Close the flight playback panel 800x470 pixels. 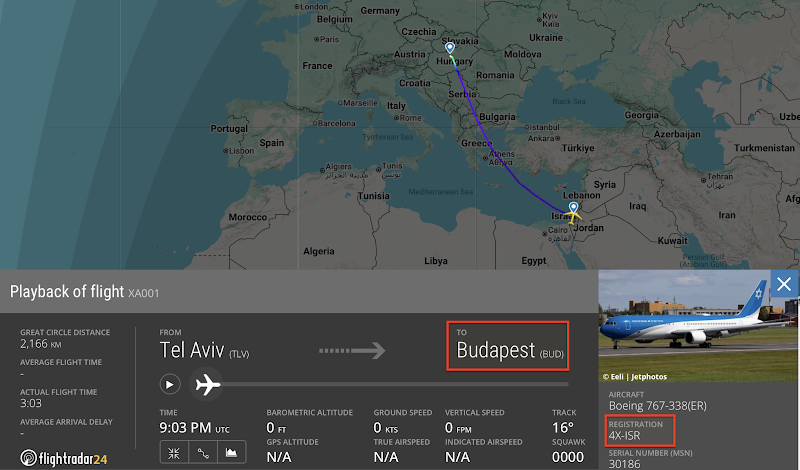(x=785, y=284)
